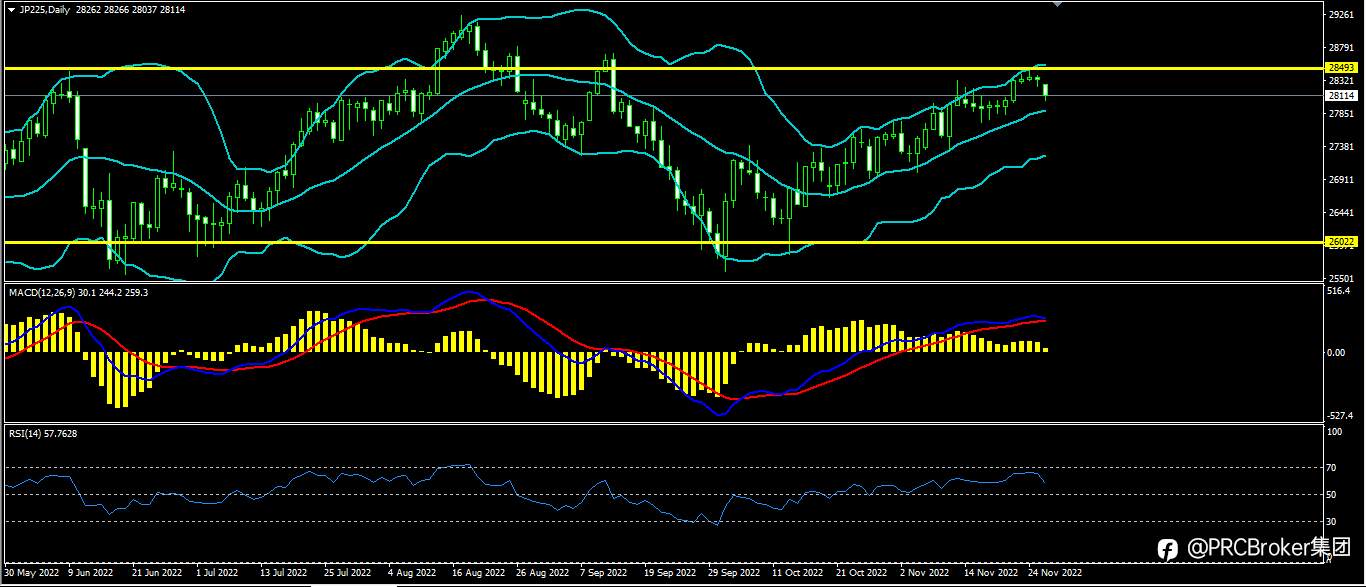The width and height of the screenshot is (1366, 587).
Task: Click the JP225,Daily chart title text
Action: pyautogui.click(x=45, y=9)
